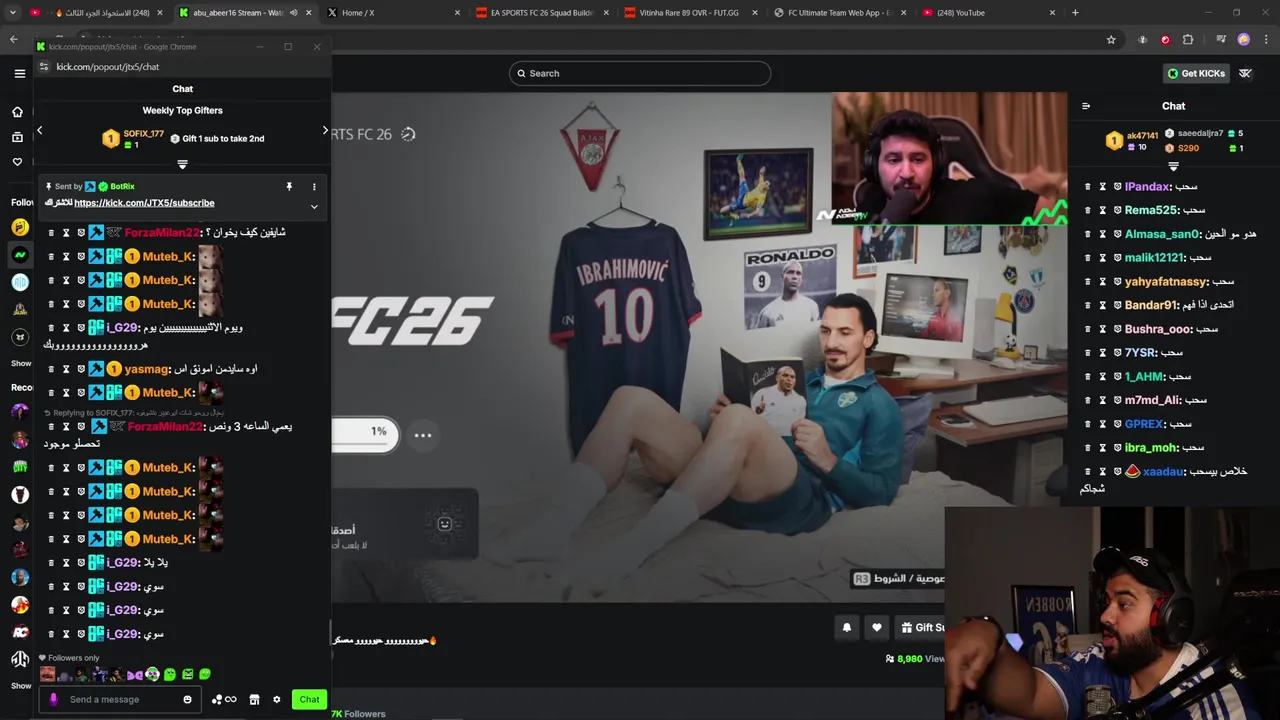Switch to the Home / X tab
This screenshot has height=720, width=1280.
[x=393, y=13]
